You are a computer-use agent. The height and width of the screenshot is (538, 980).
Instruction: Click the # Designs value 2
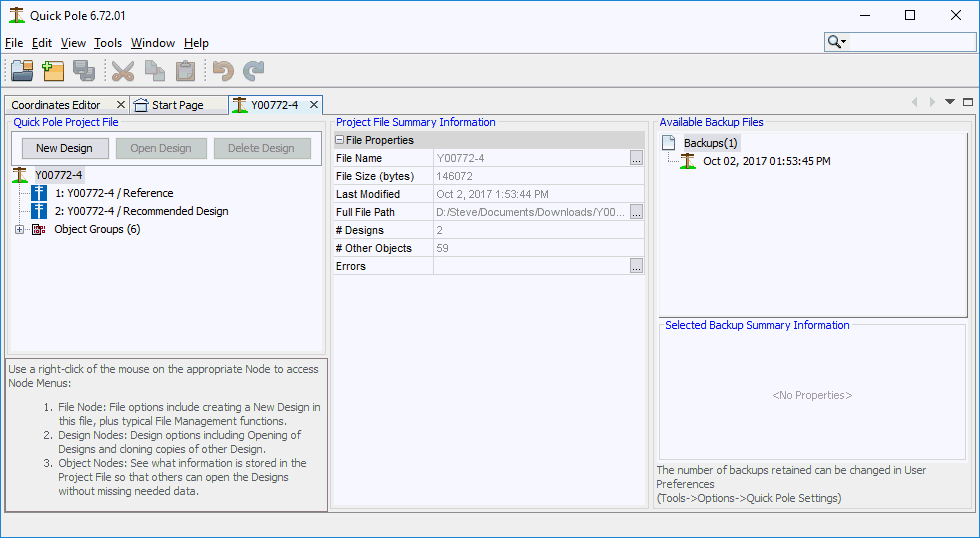click(x=439, y=230)
